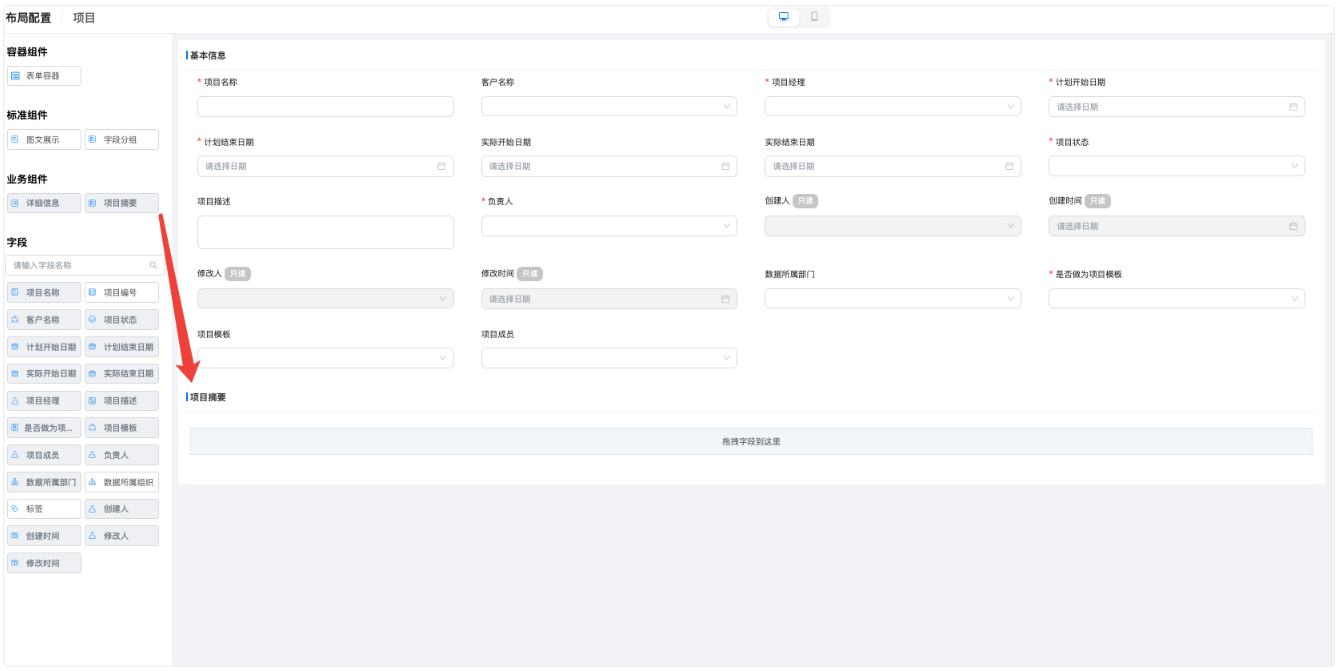Click the 基本信息 section header
Image resolution: width=1339 pixels, height=671 pixels.
tap(208, 56)
